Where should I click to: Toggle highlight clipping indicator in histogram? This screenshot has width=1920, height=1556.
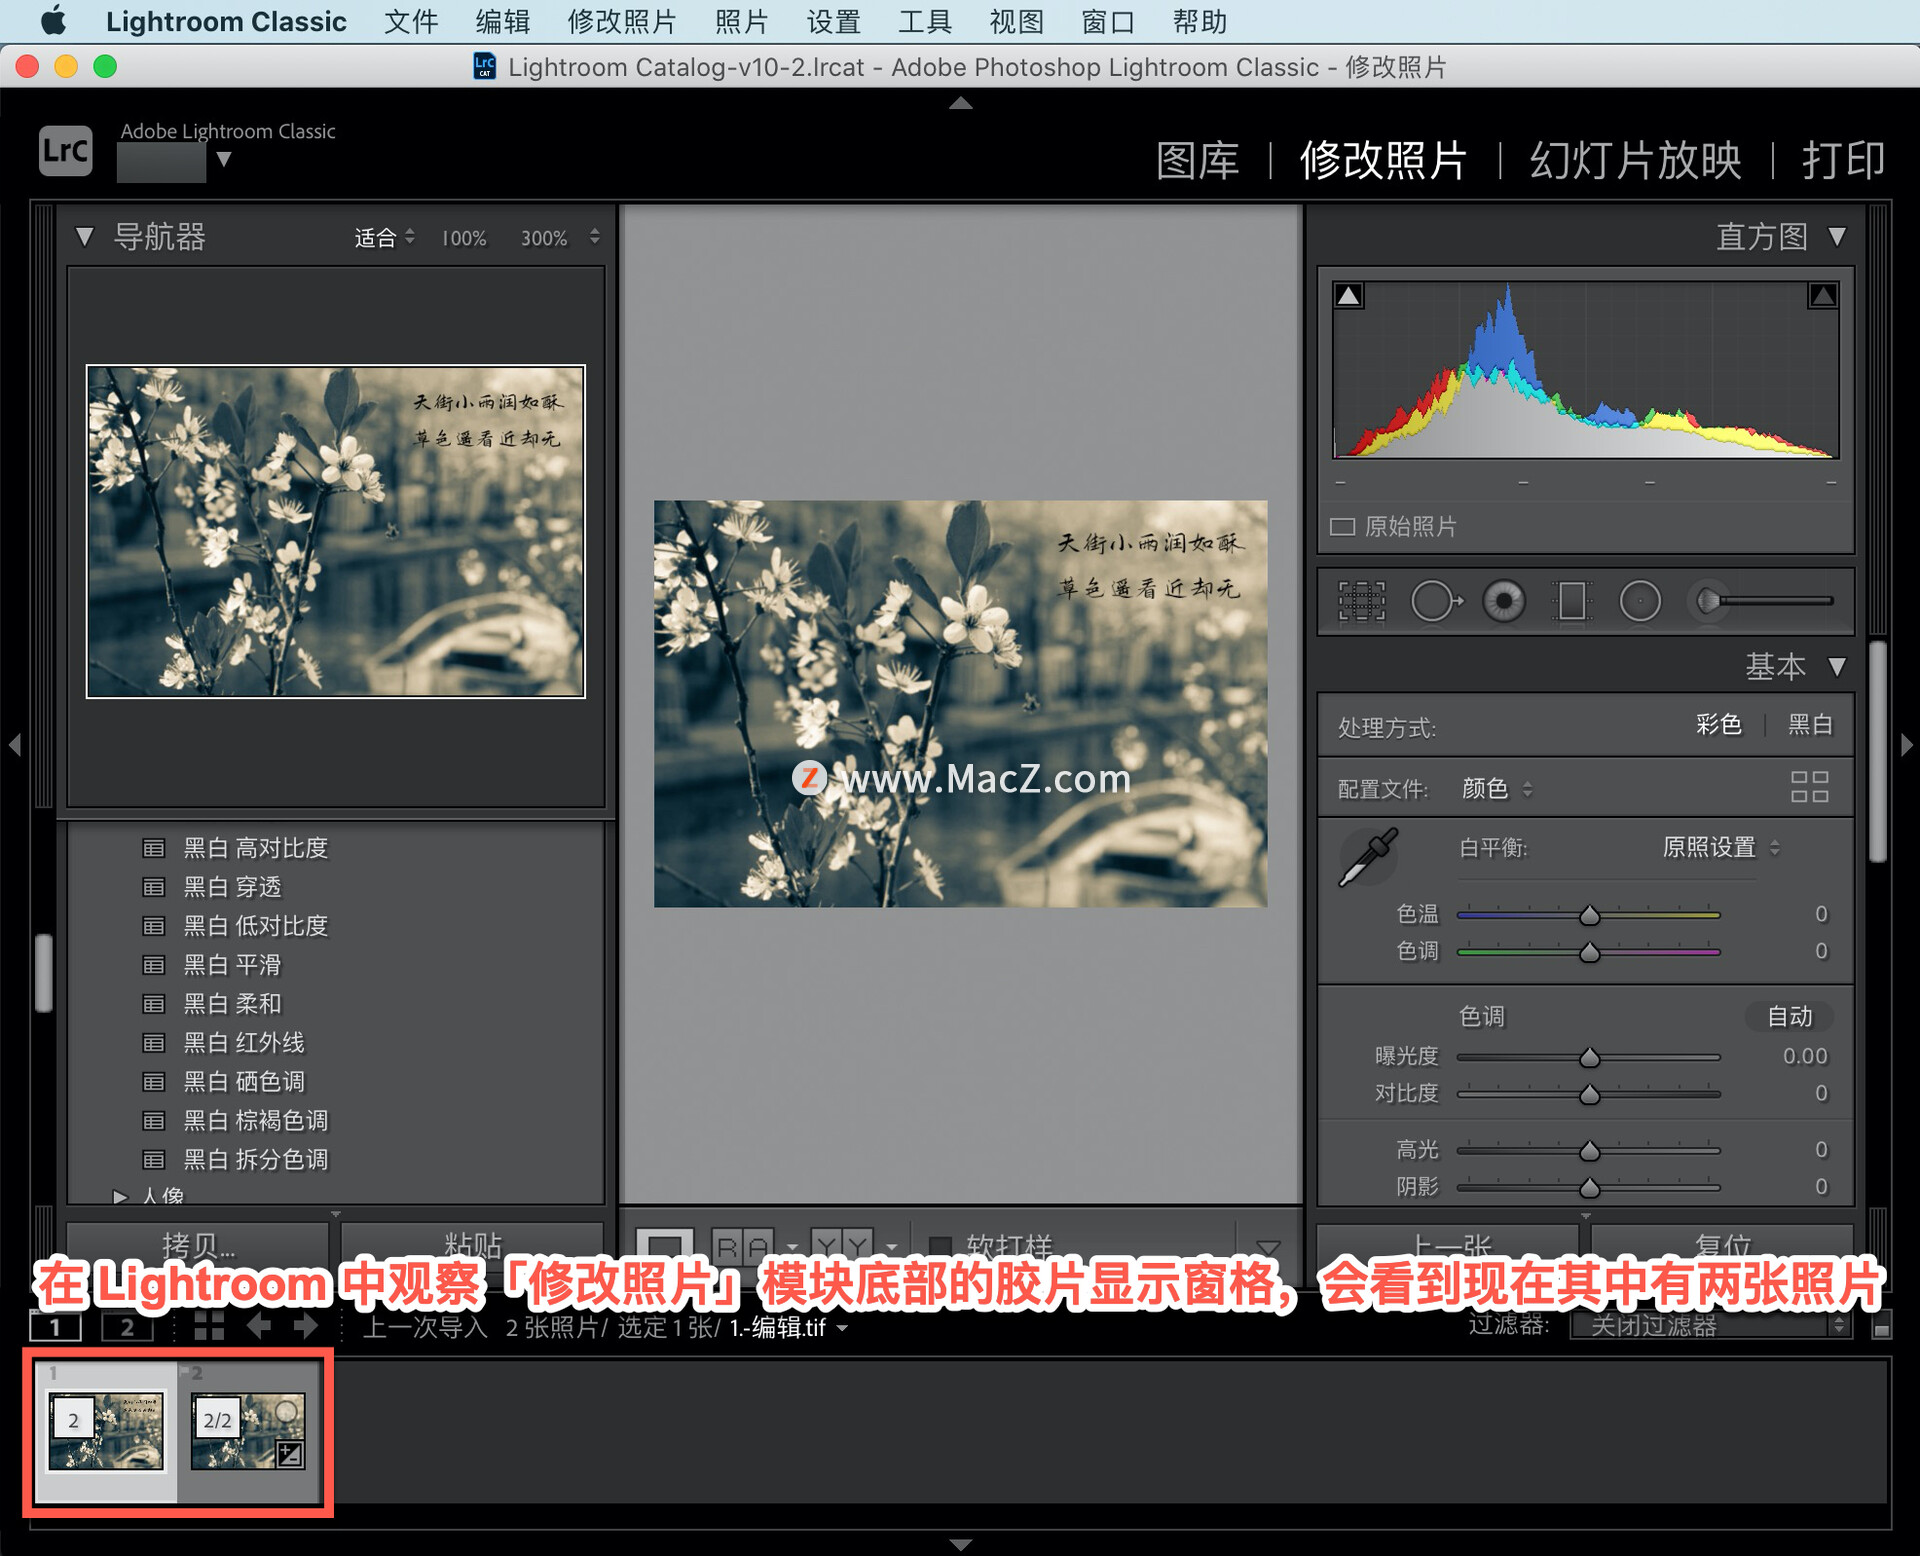coord(1822,296)
